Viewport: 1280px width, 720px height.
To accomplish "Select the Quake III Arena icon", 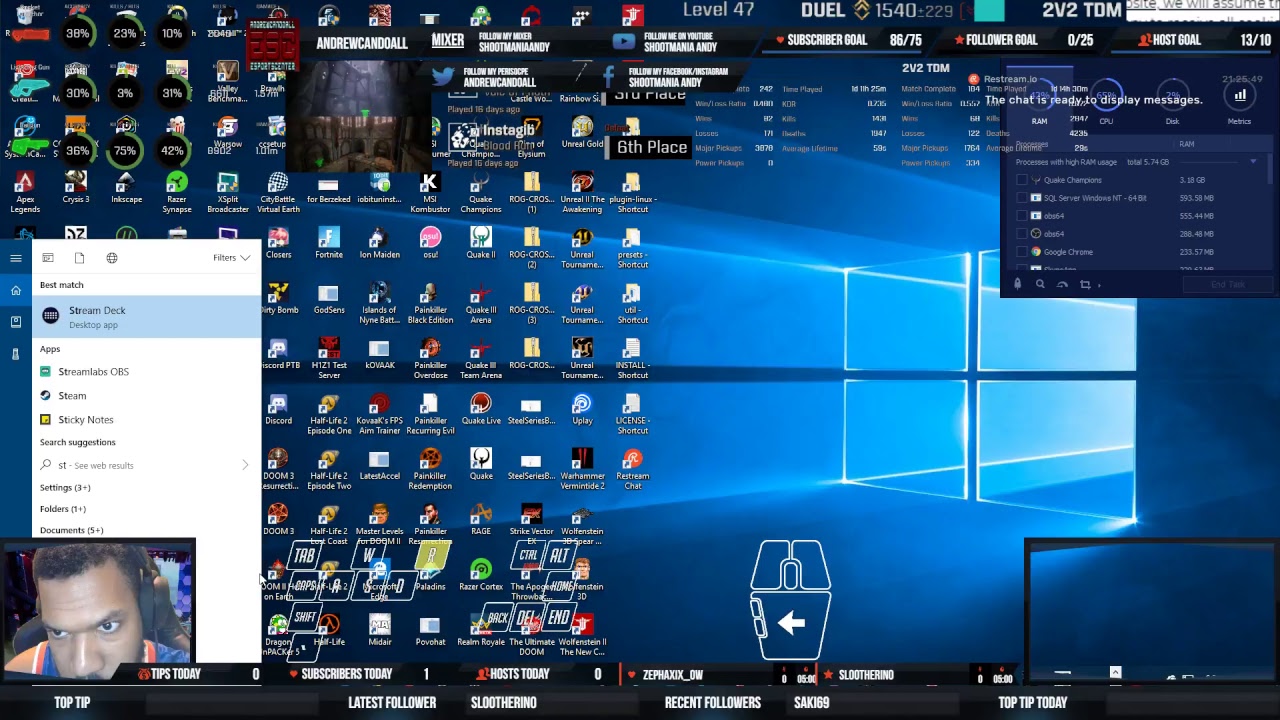I will pos(481,303).
